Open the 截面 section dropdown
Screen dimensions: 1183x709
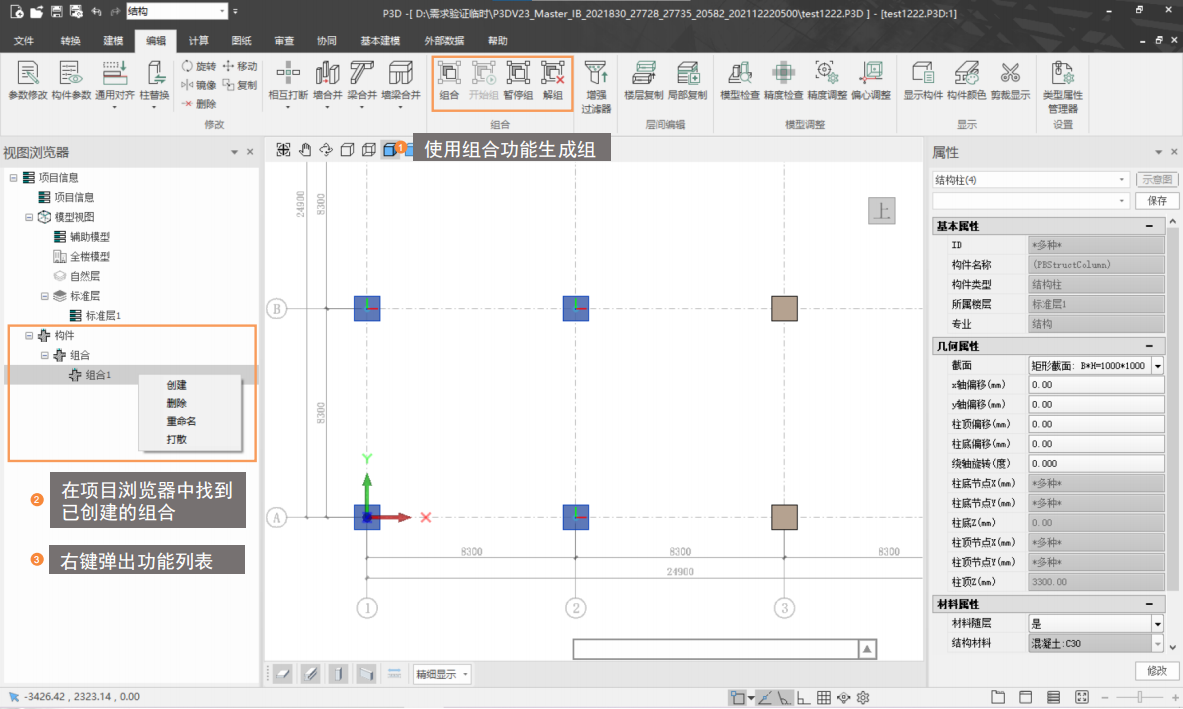1157,366
